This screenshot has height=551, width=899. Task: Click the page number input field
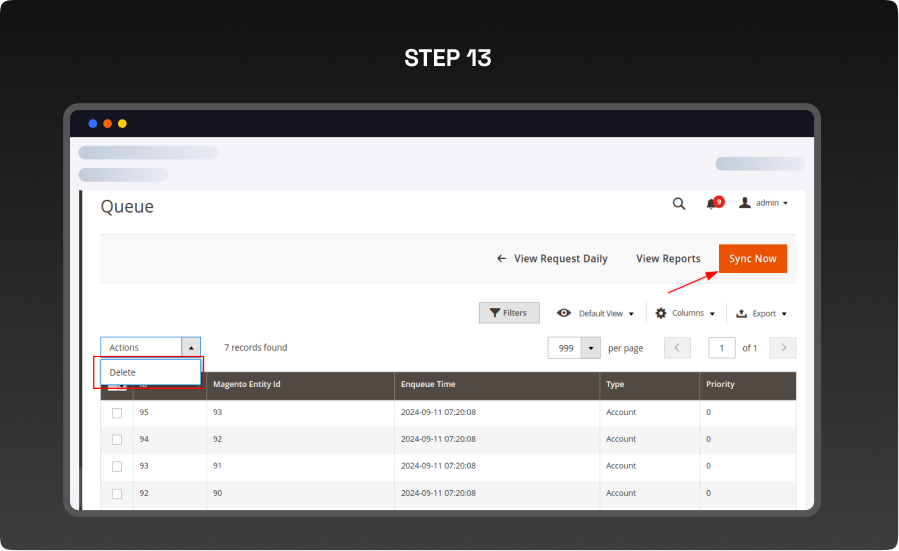pyautogui.click(x=721, y=348)
